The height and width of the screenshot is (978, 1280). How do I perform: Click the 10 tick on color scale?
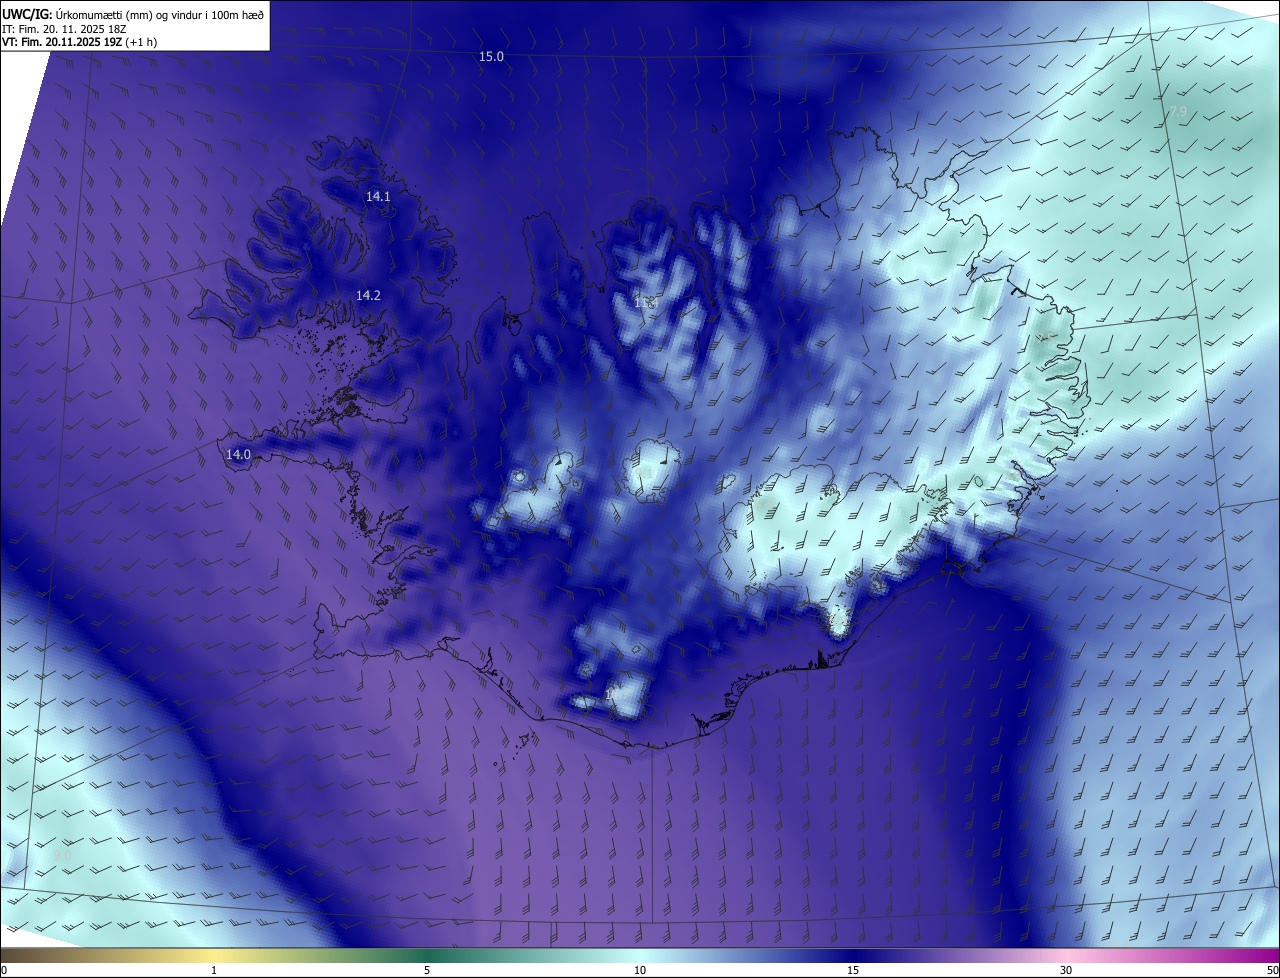coord(640,971)
